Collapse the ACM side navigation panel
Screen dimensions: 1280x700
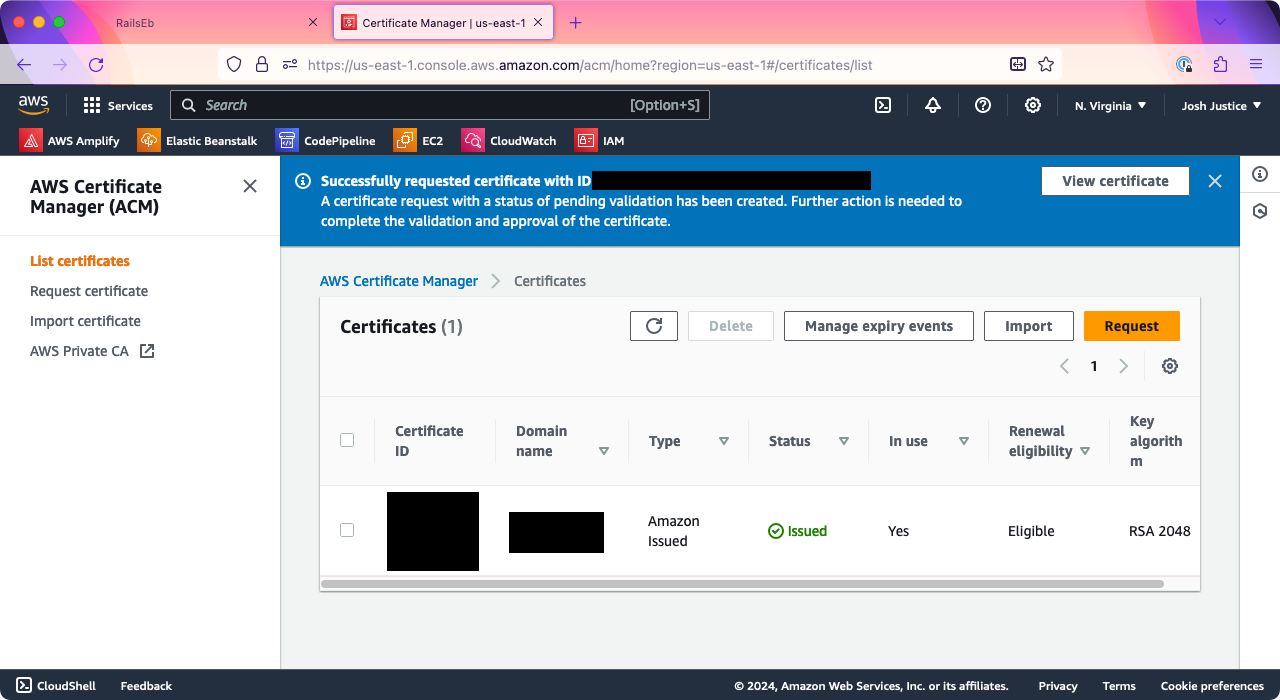[x=250, y=186]
